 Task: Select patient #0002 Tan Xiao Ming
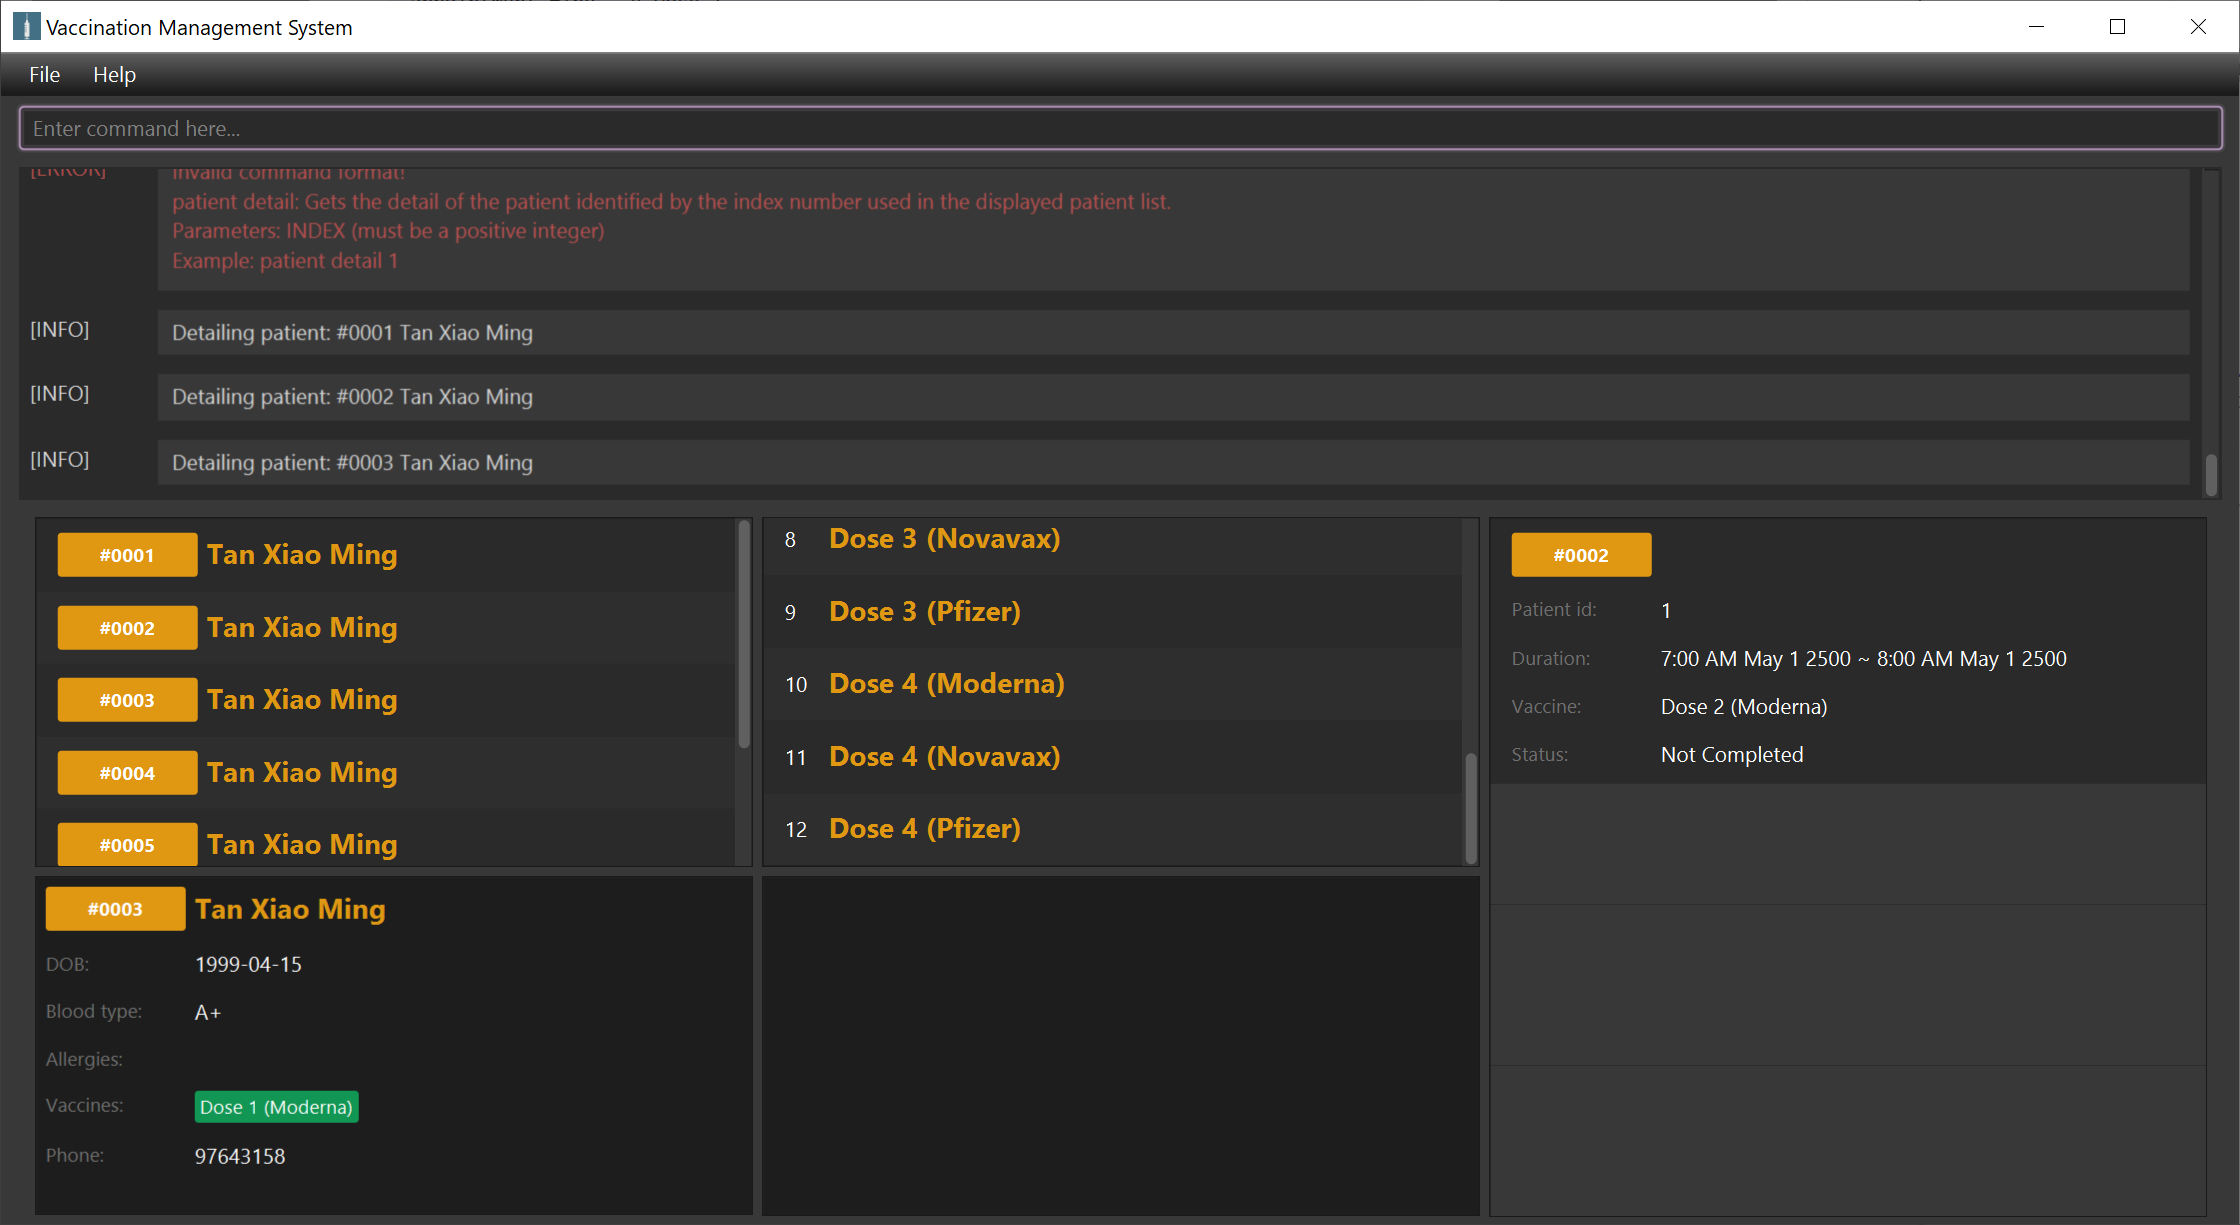tap(301, 628)
